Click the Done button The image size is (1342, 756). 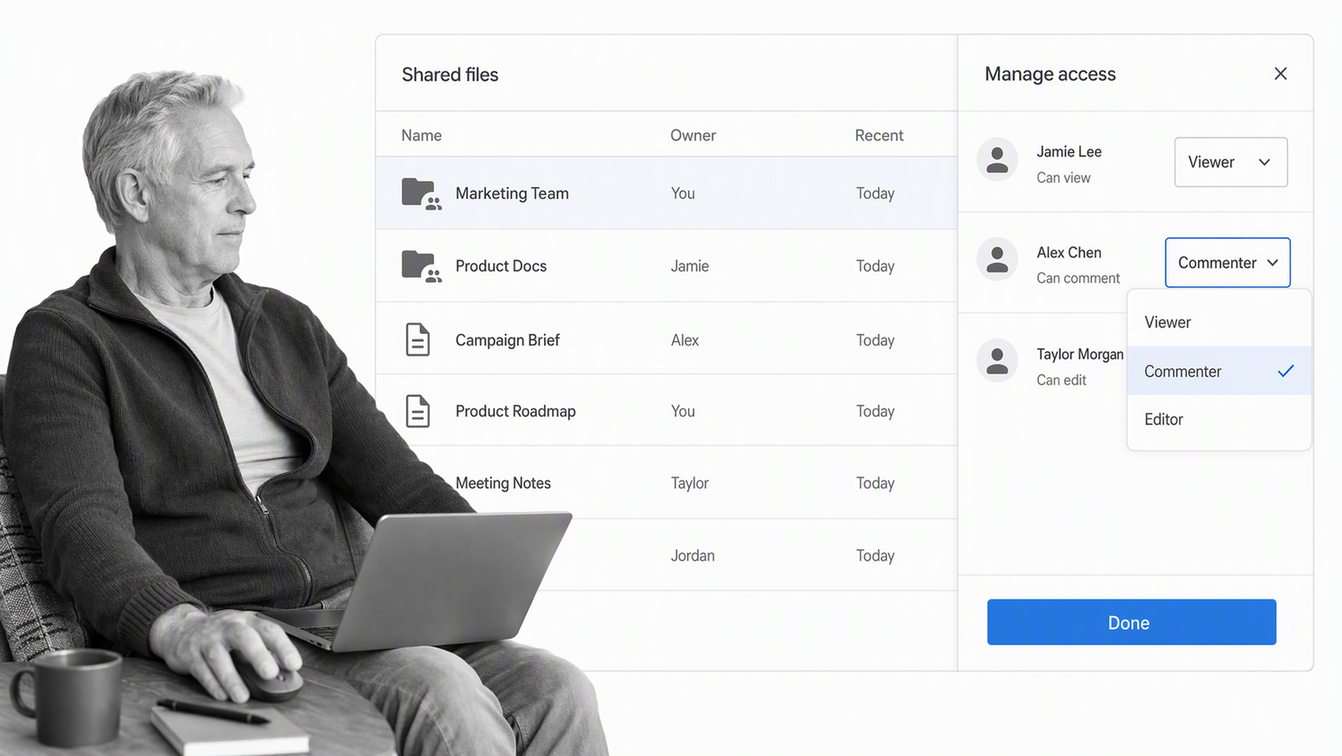click(x=1132, y=622)
